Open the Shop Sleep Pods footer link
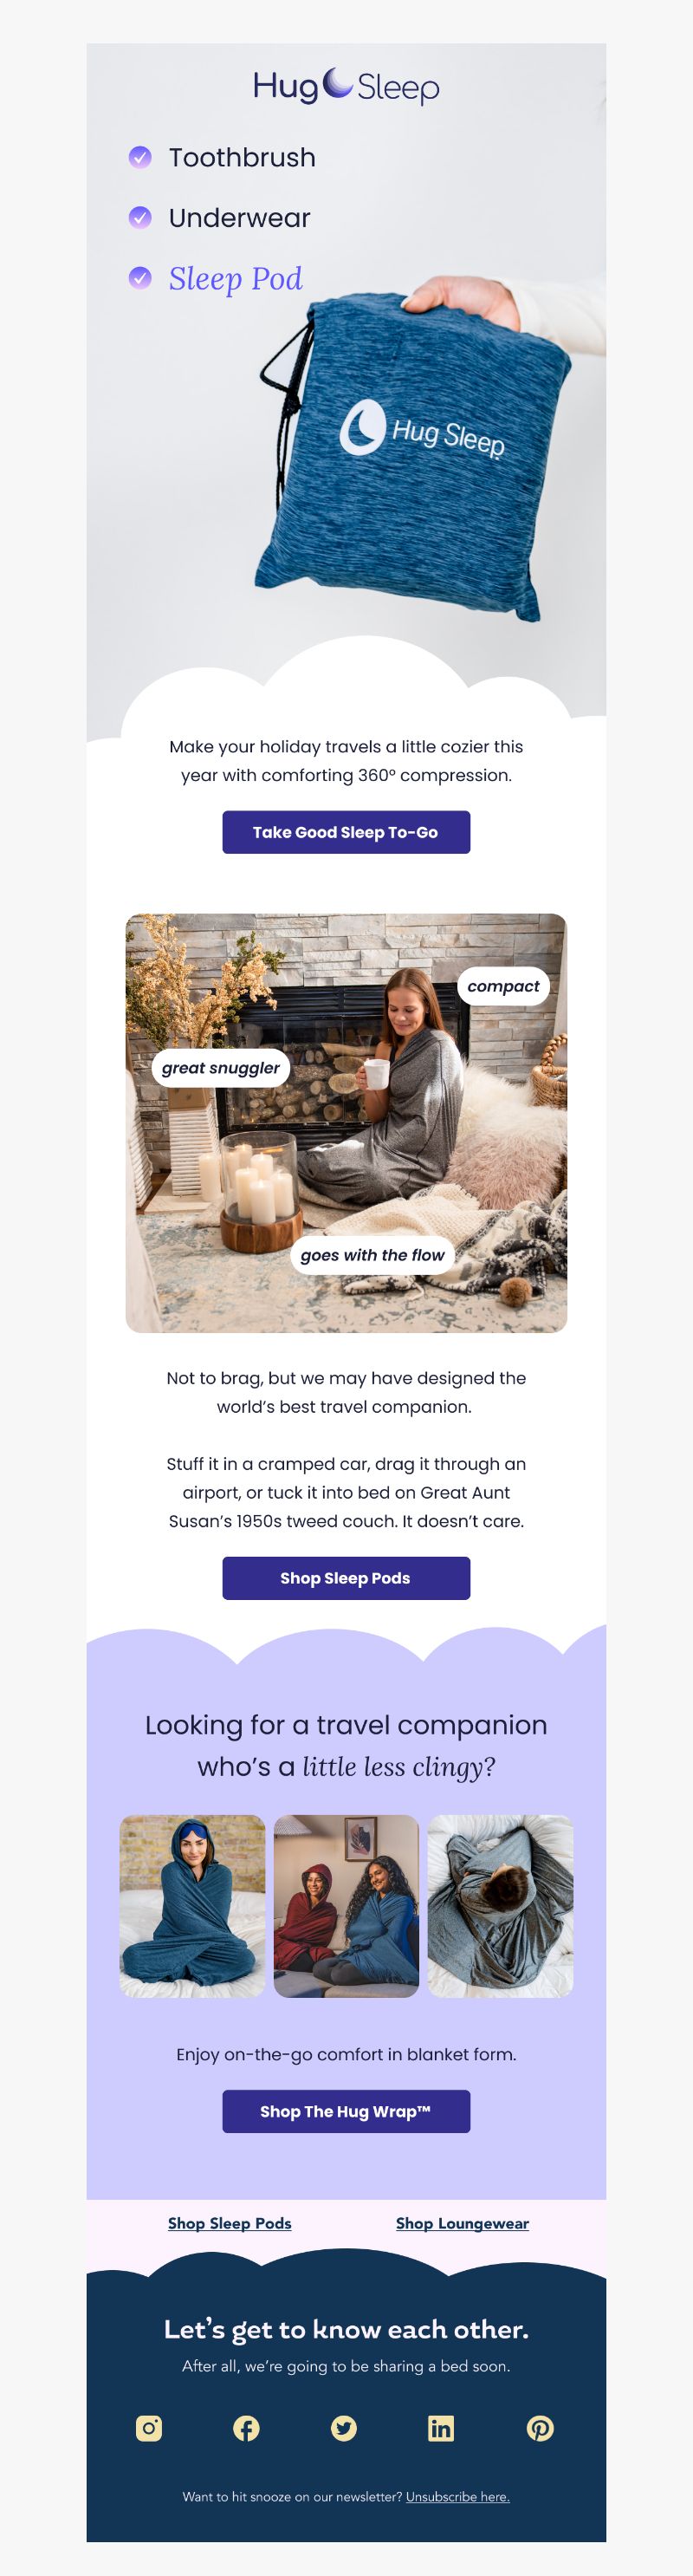 point(230,2223)
